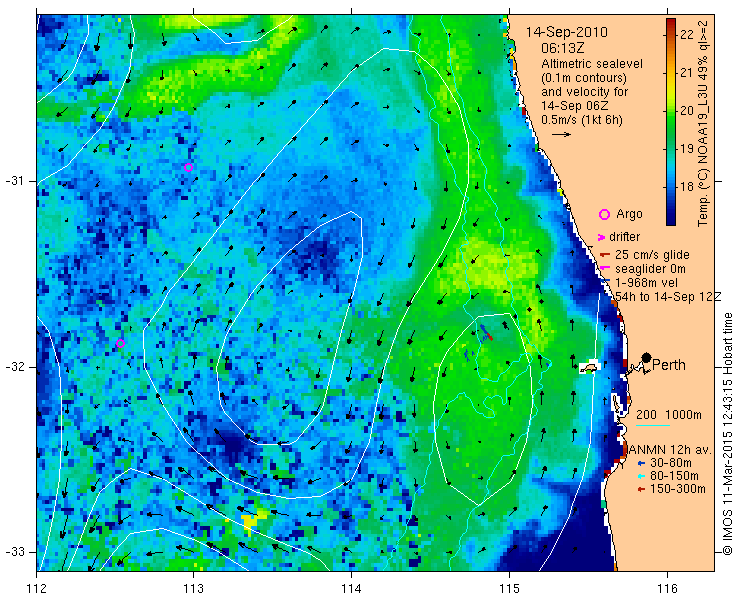Click the red 150-300m ANMN arrow
The image size is (740, 600).
pos(641,490)
